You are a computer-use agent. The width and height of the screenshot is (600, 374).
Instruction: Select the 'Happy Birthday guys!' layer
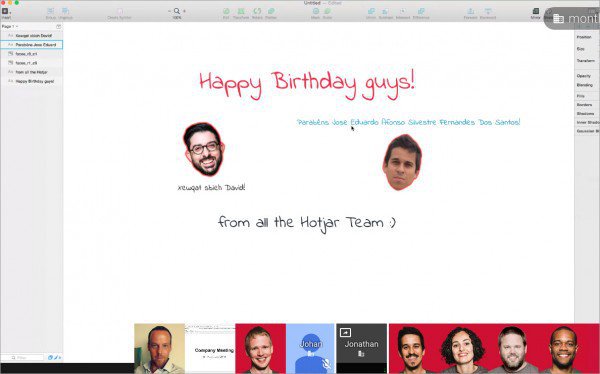click(x=31, y=81)
